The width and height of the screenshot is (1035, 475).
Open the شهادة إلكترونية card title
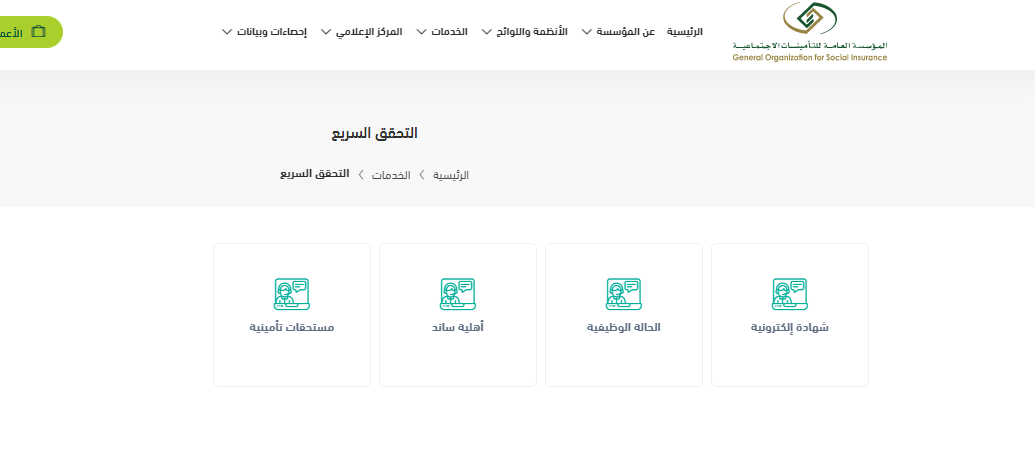[789, 327]
